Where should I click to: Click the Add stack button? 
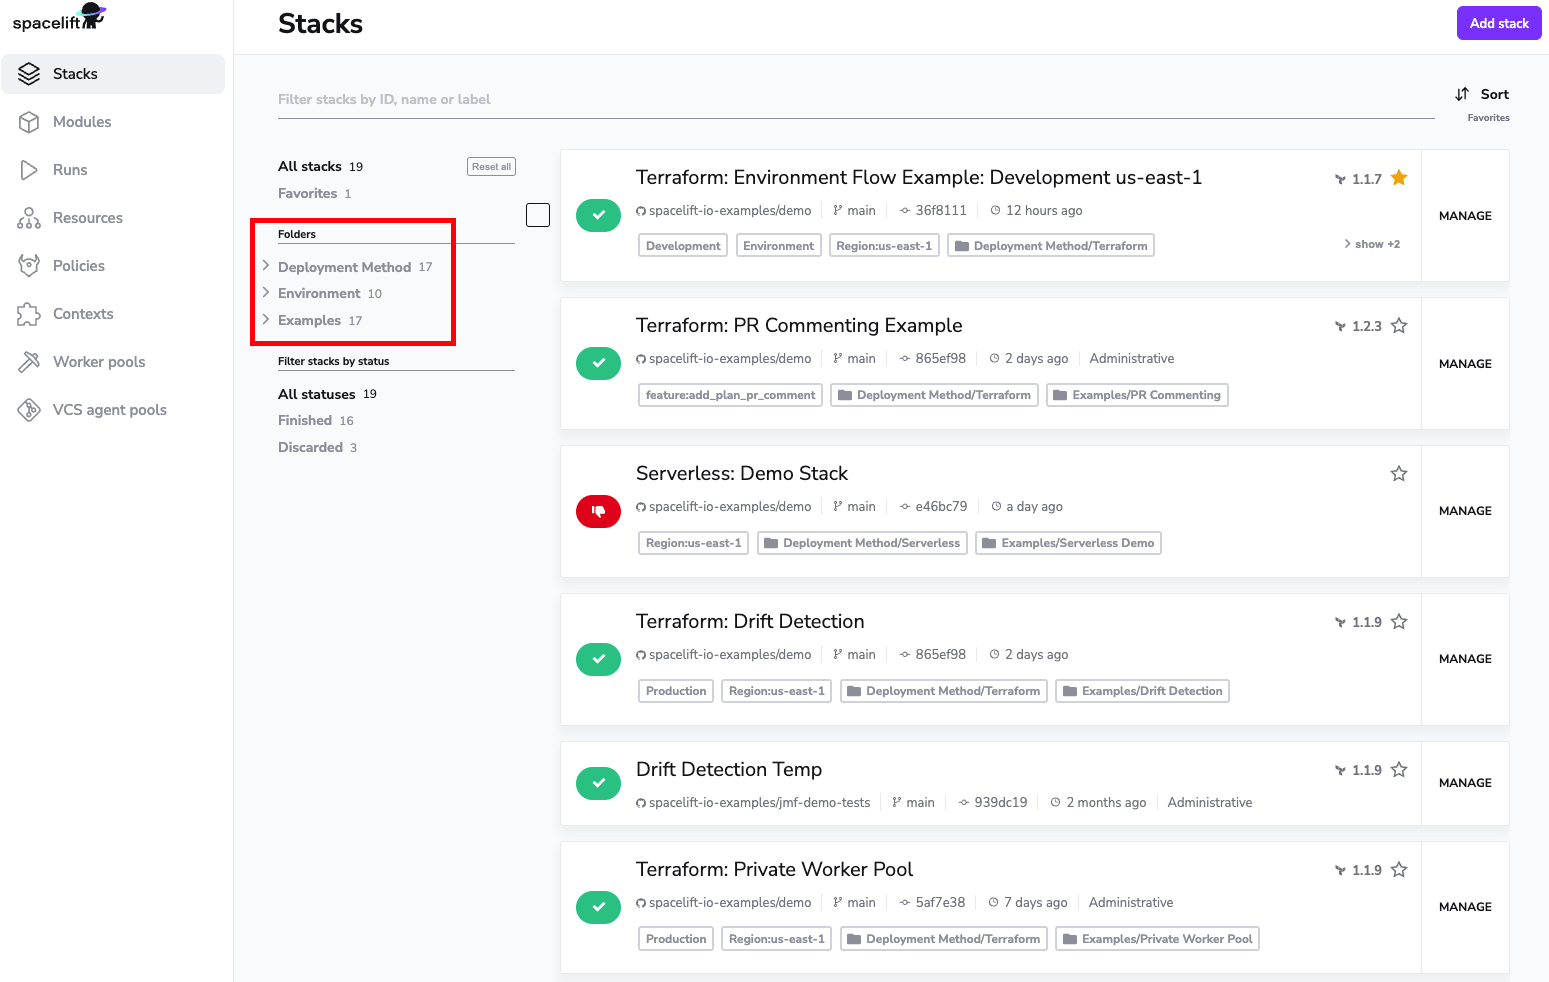coord(1498,23)
